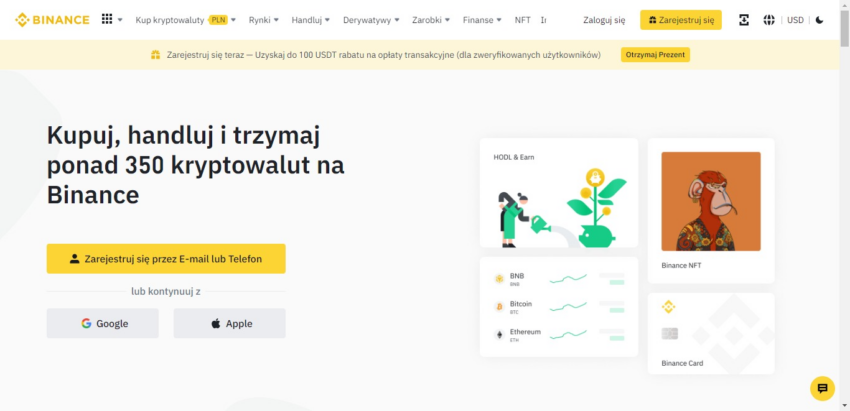
Task: Select the USD currency option
Action: [795, 20]
